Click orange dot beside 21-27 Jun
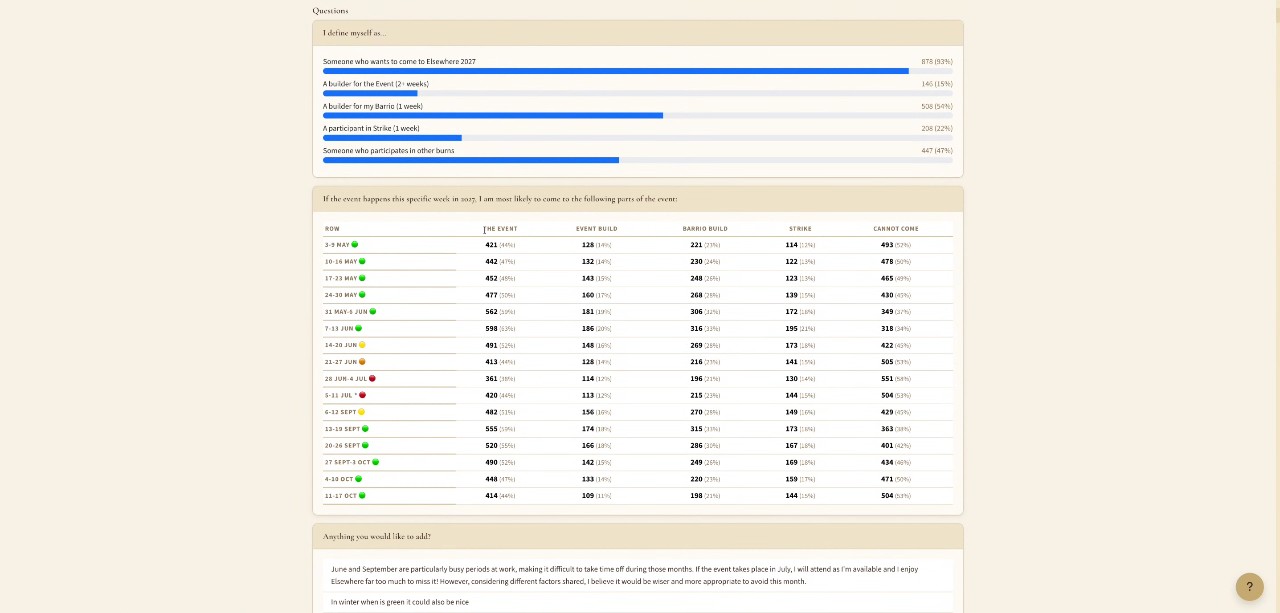Image resolution: width=1280 pixels, height=613 pixels. (x=362, y=362)
